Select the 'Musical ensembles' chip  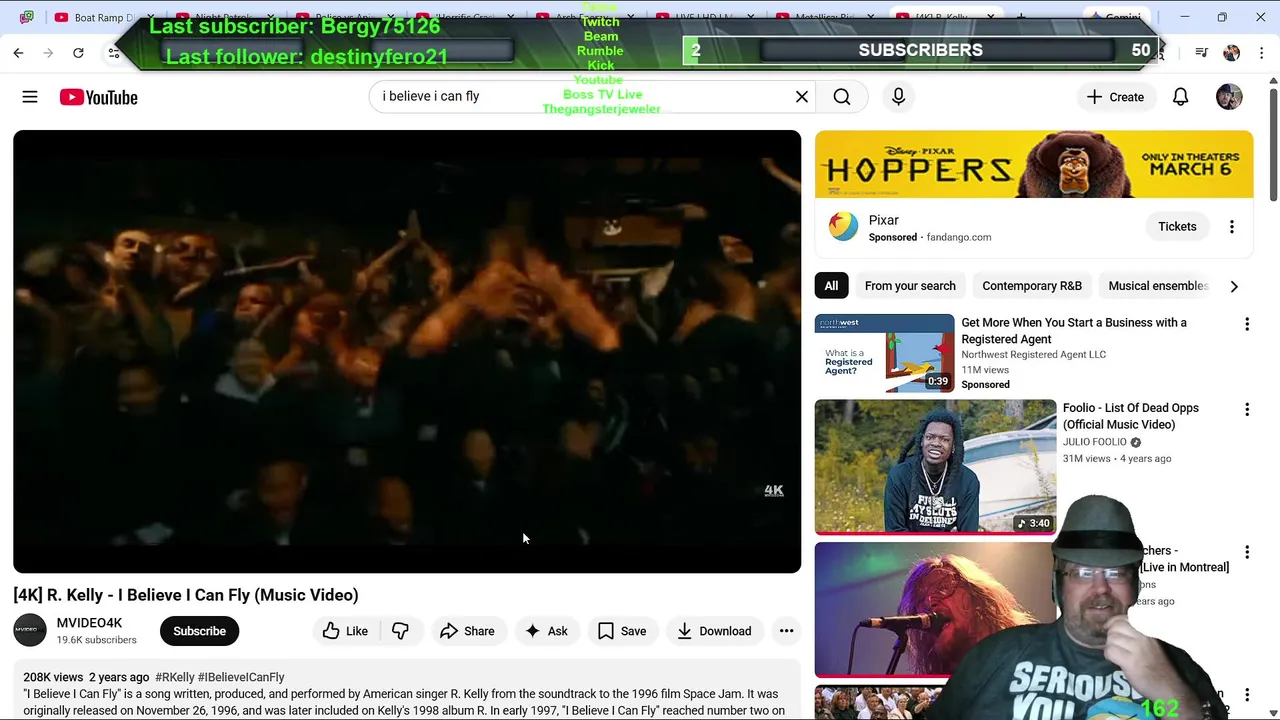coord(1158,286)
